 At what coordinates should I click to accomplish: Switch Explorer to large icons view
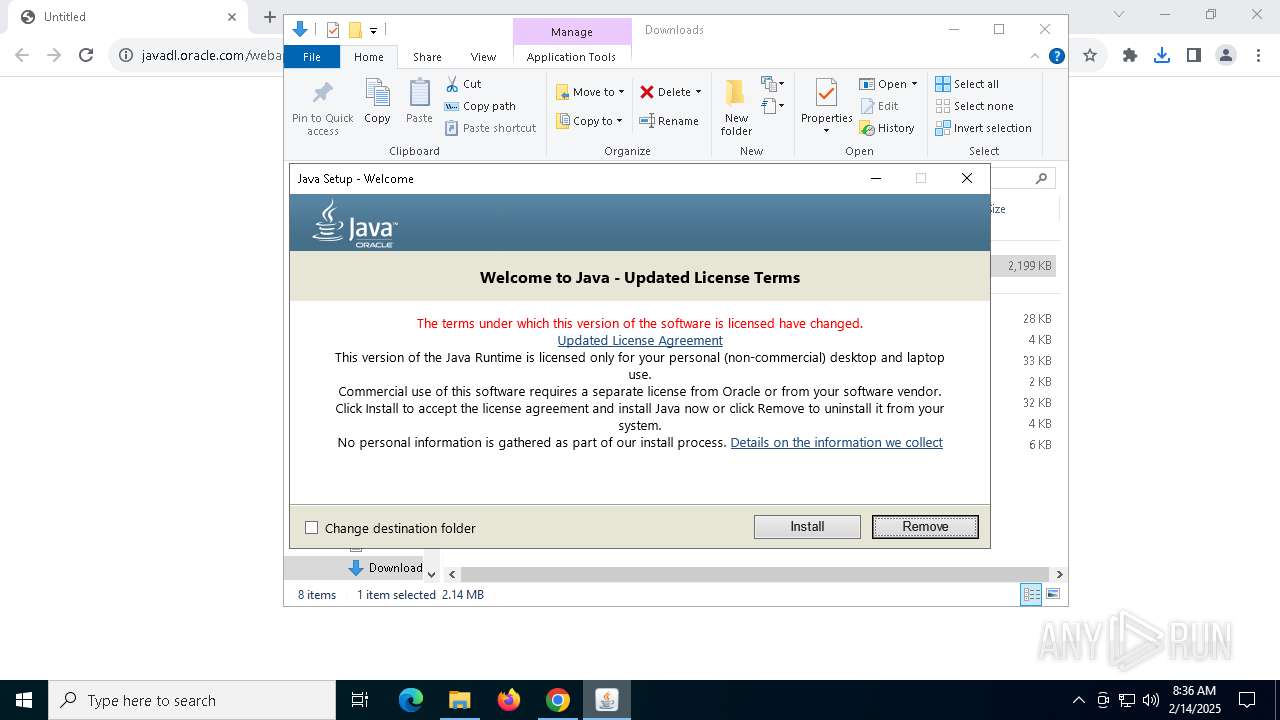1052,594
